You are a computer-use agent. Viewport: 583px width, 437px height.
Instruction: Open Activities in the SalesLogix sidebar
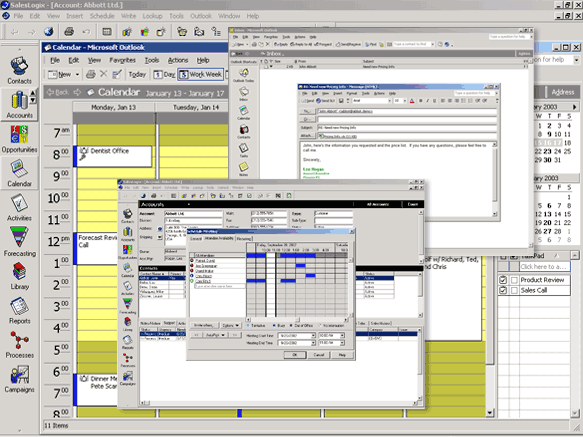pos(19,208)
